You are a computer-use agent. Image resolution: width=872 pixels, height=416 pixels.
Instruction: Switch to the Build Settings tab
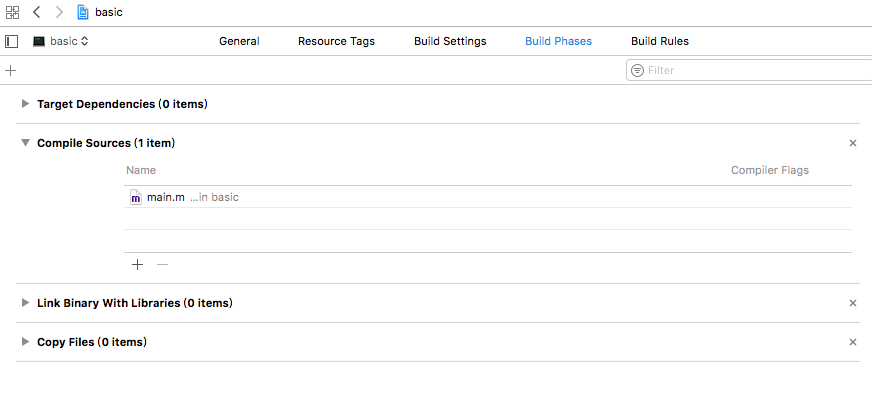click(x=450, y=41)
